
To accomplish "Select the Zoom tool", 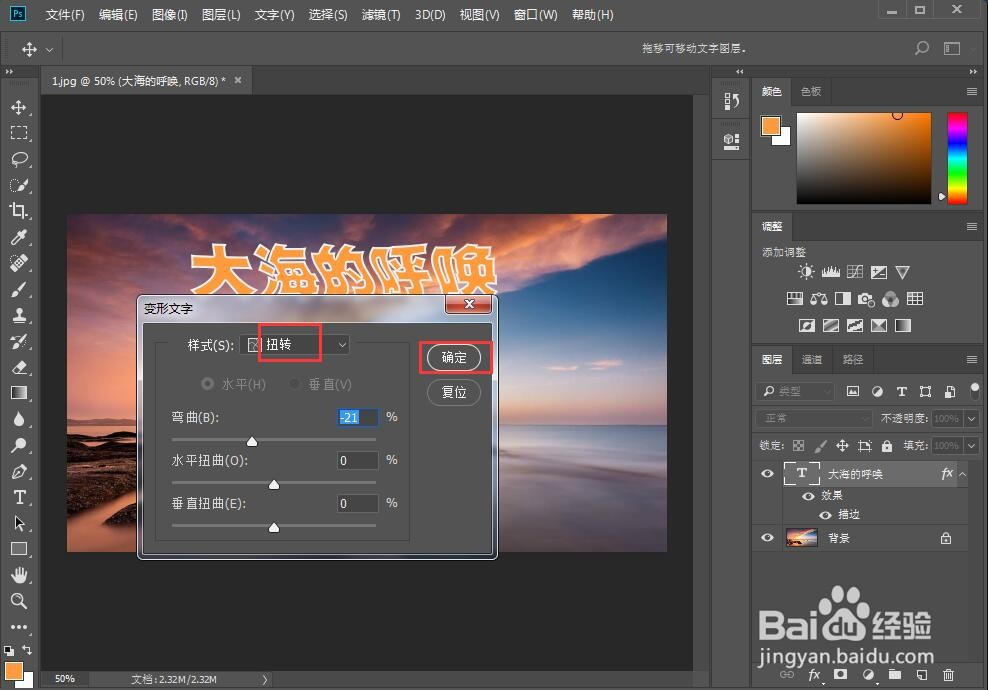I will tap(19, 601).
